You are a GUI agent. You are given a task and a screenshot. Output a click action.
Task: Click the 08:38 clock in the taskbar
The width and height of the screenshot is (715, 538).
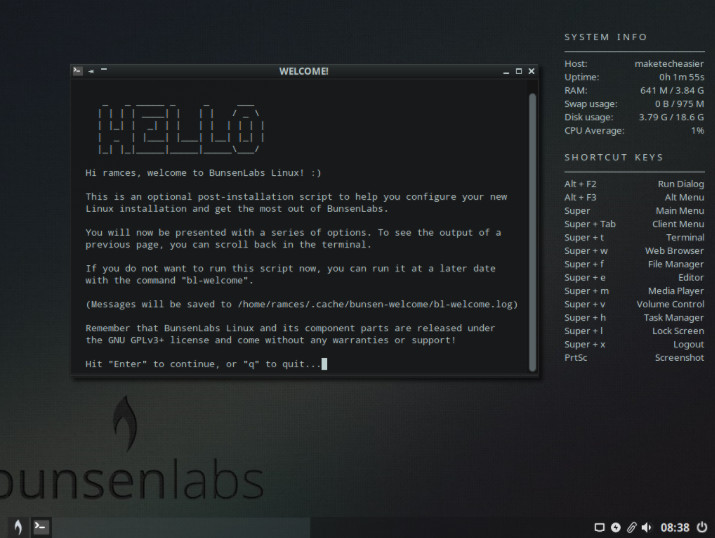click(x=675, y=528)
